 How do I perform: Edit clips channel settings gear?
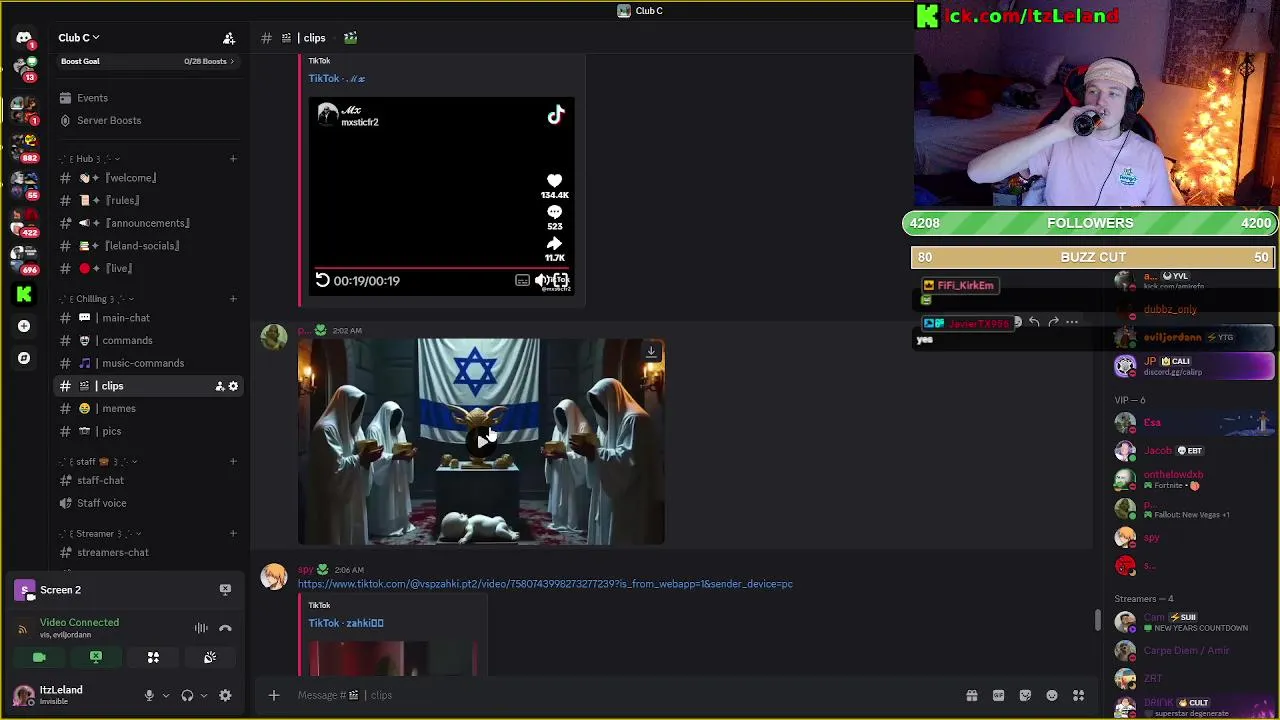click(233, 386)
